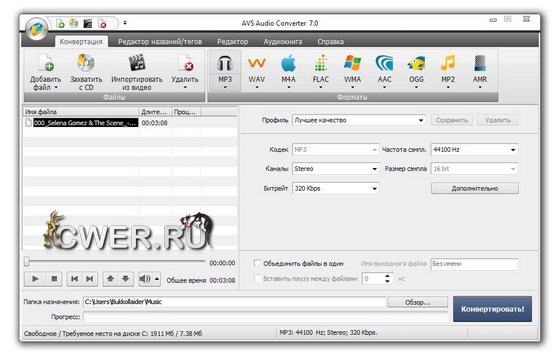Open the Аудиокнига tab
This screenshot has width=560, height=361.
282,41
